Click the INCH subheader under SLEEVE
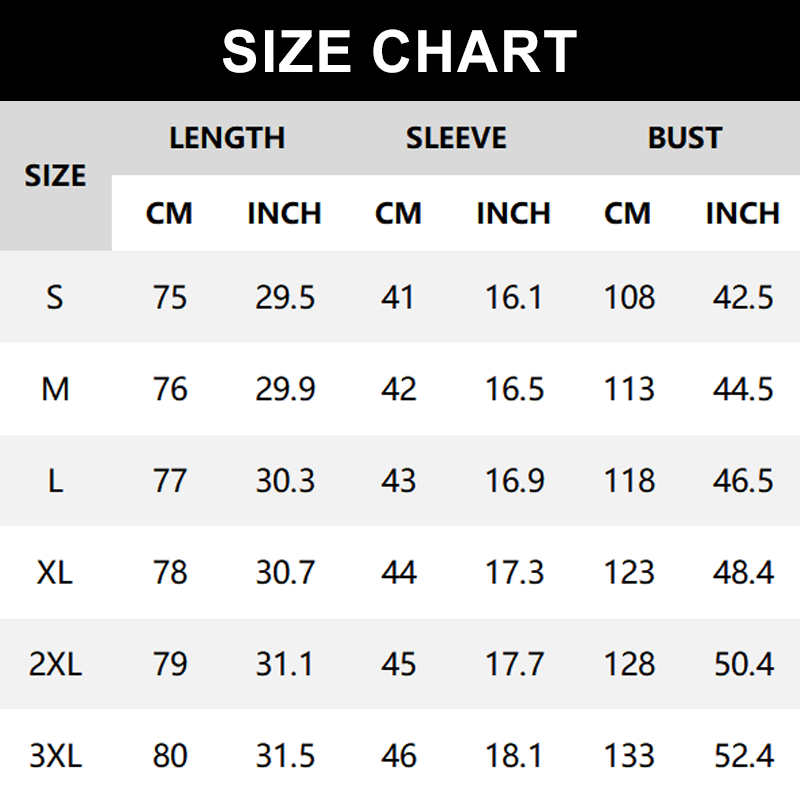The width and height of the screenshot is (800, 800). click(514, 213)
